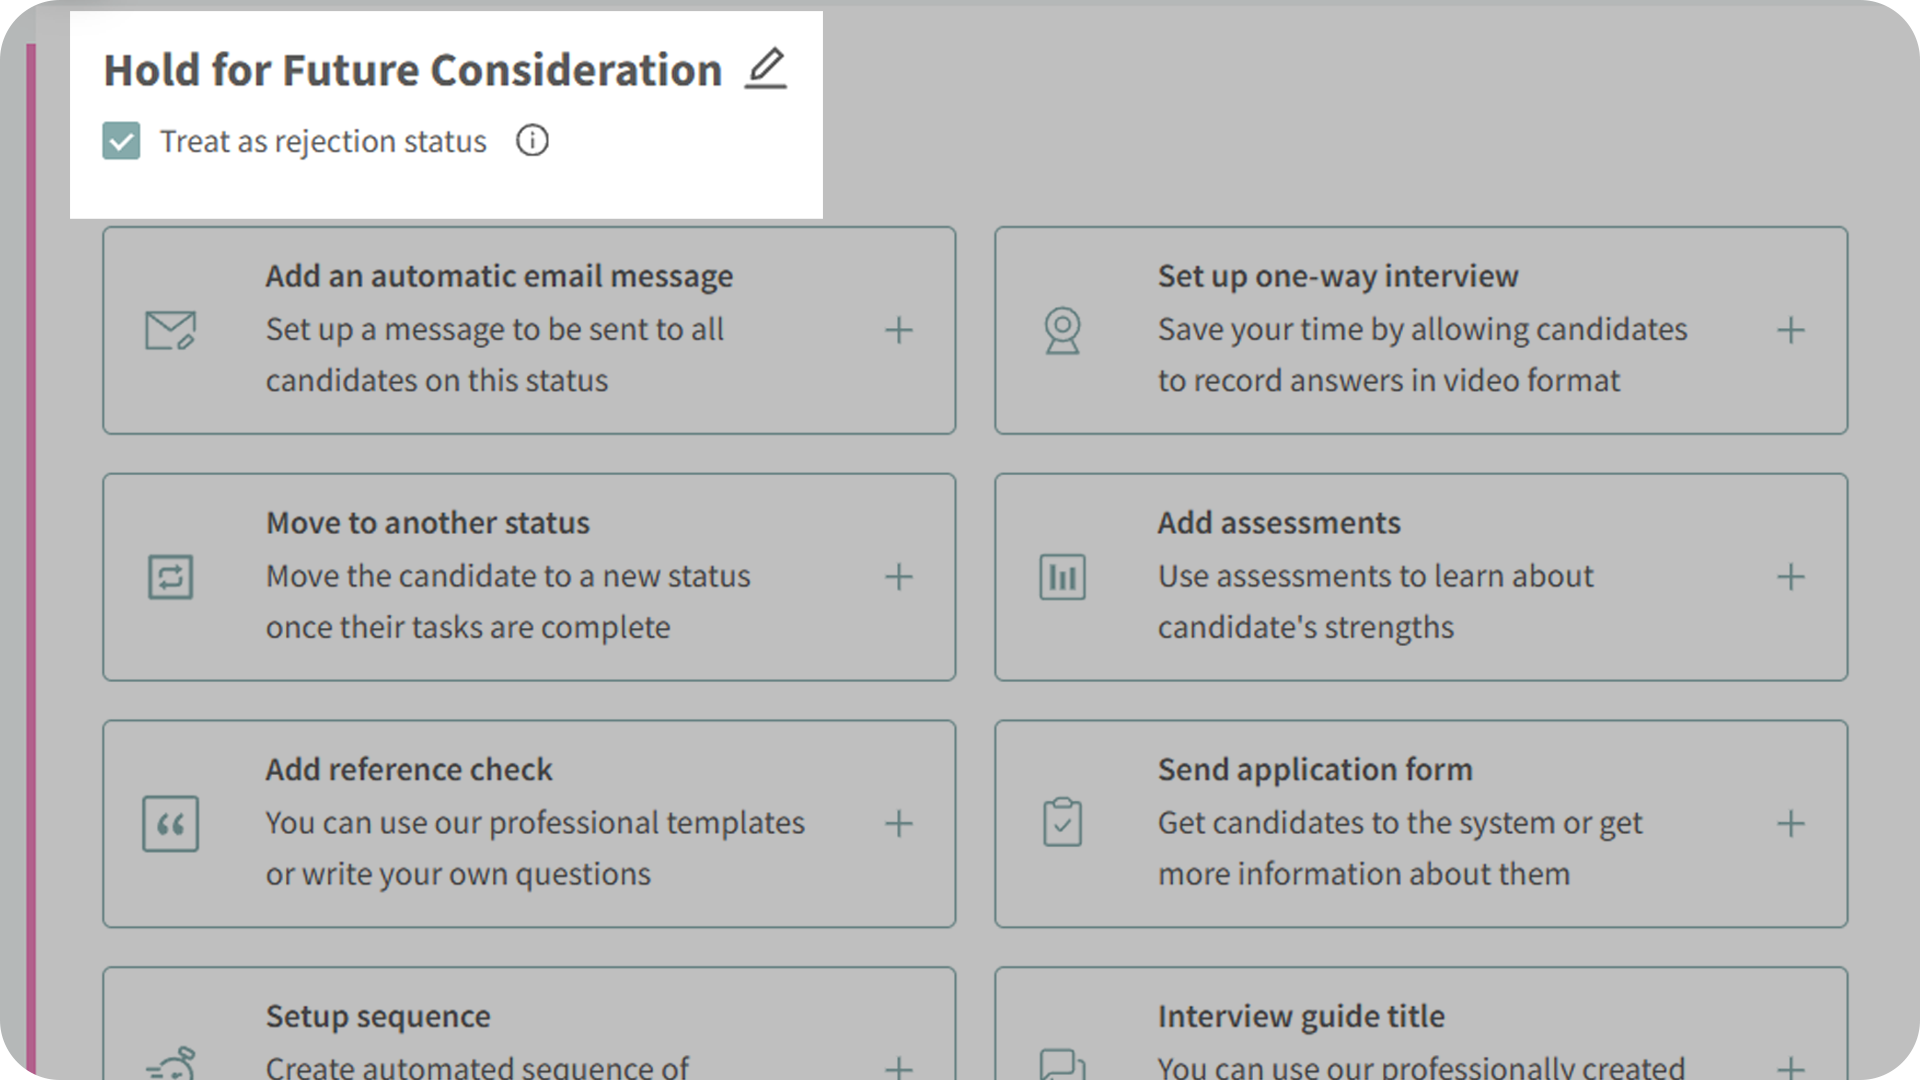The width and height of the screenshot is (1920, 1080).
Task: Click the Hold for Future Consideration heading
Action: point(412,70)
